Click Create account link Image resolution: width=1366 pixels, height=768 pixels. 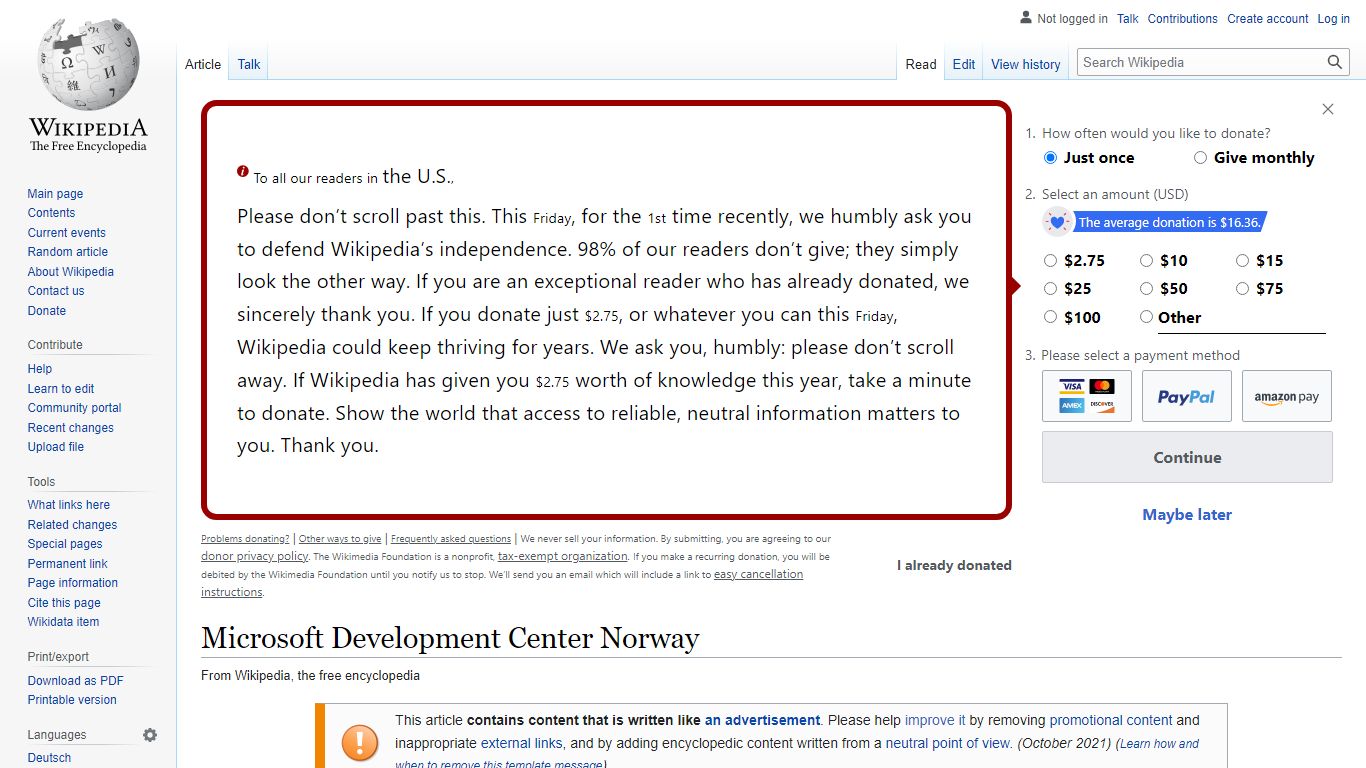1268,19
